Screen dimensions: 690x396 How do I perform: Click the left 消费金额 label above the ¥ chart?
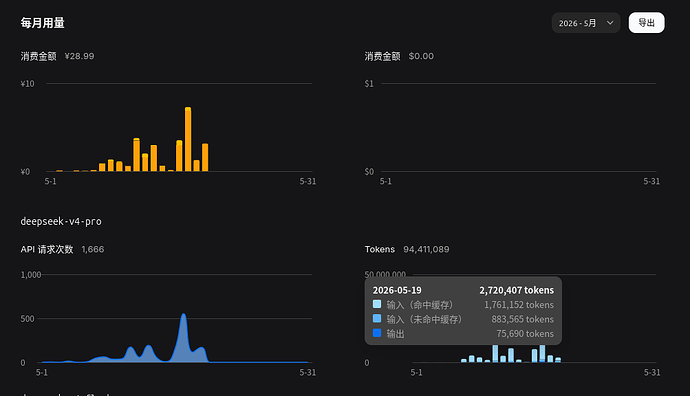click(39, 56)
